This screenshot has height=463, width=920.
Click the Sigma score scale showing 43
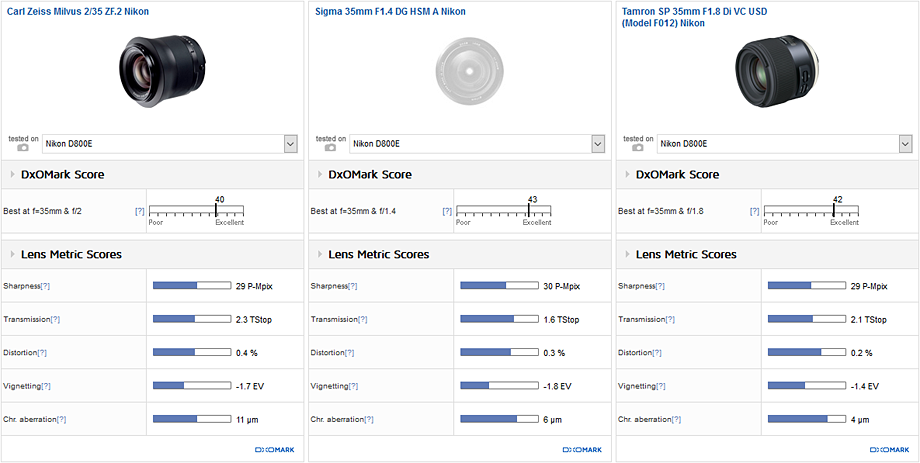click(504, 211)
